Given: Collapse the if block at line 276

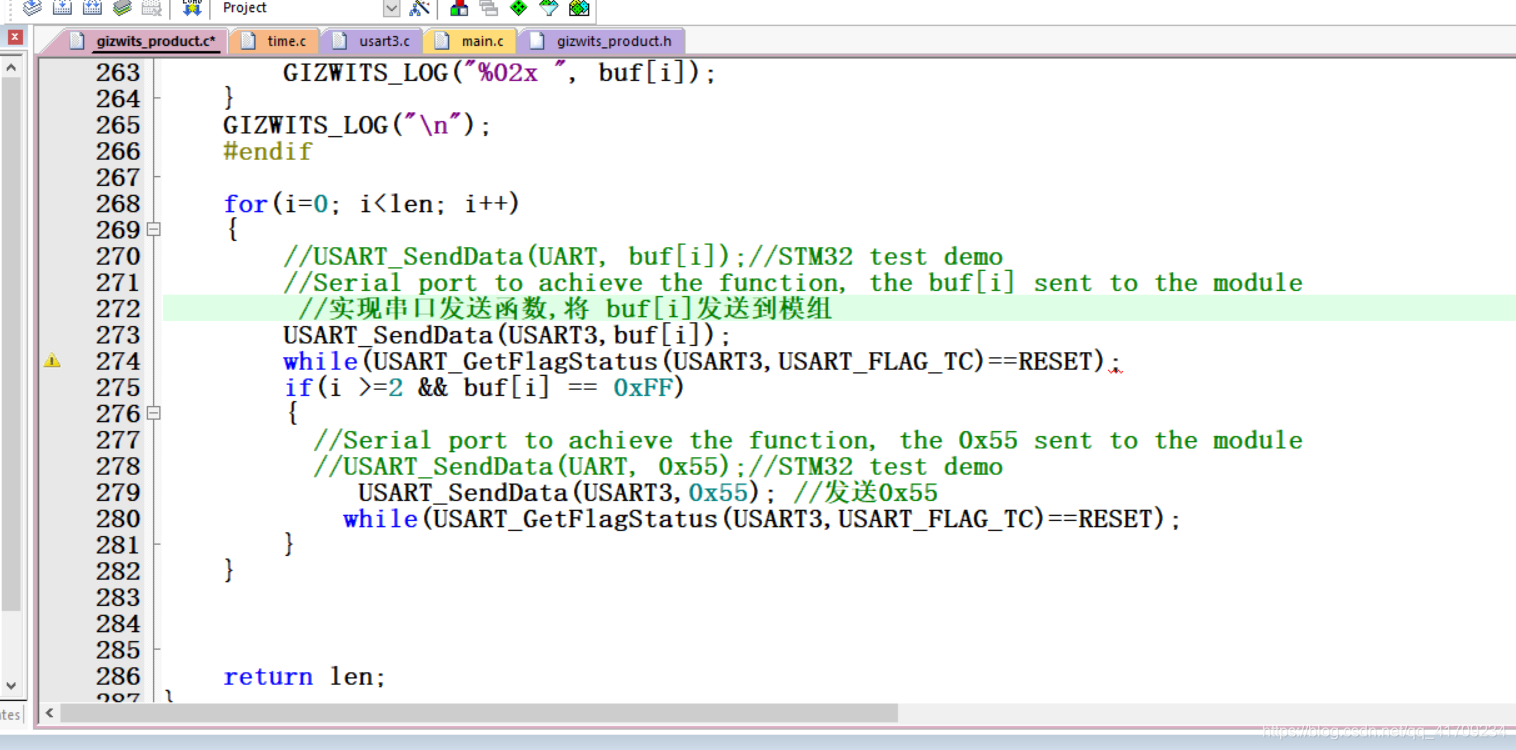Looking at the screenshot, I should pyautogui.click(x=154, y=413).
